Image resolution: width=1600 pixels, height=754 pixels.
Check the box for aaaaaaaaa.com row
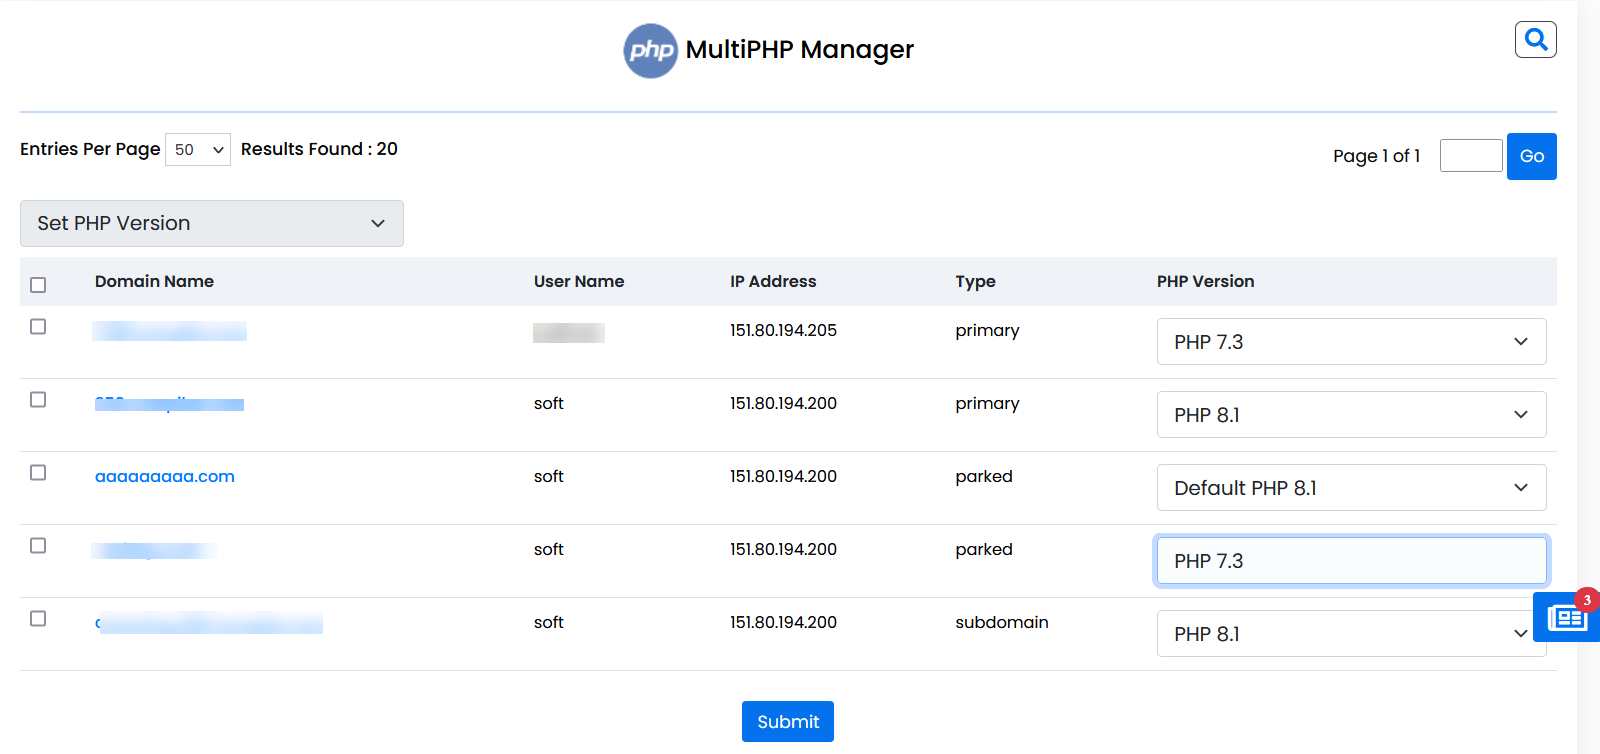tap(38, 473)
